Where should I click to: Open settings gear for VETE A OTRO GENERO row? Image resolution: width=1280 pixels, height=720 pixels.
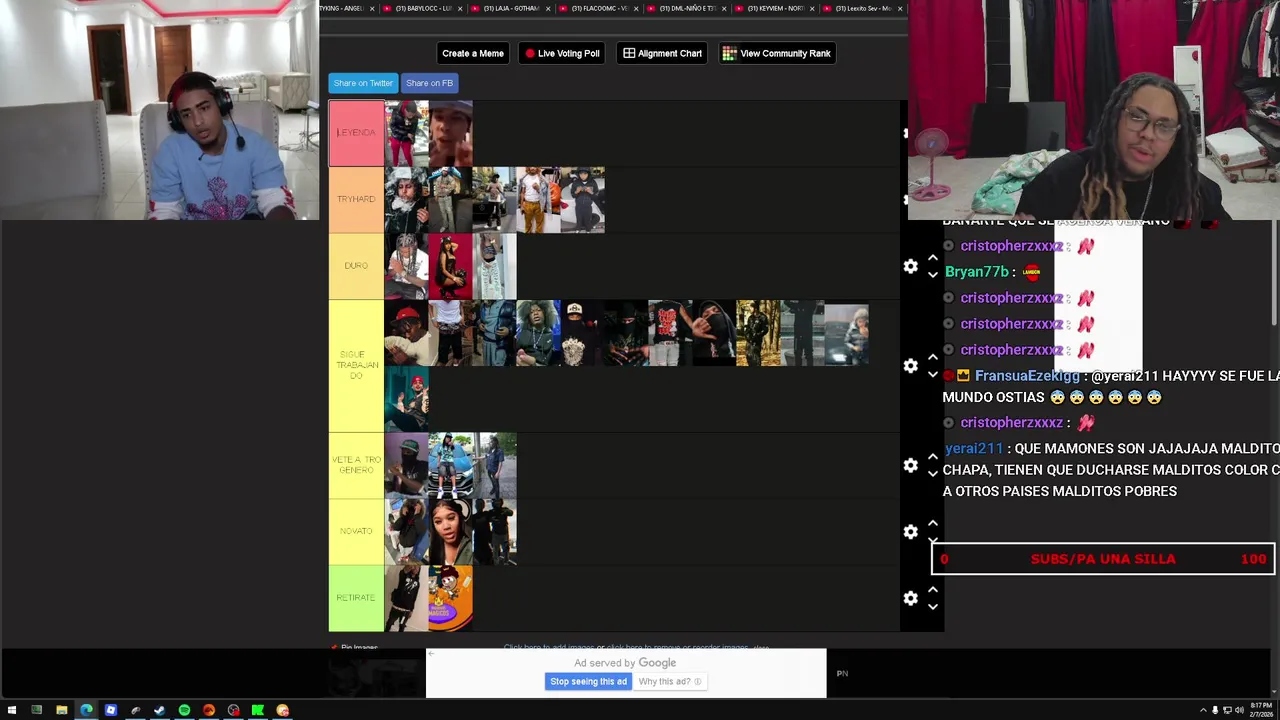tap(910, 465)
